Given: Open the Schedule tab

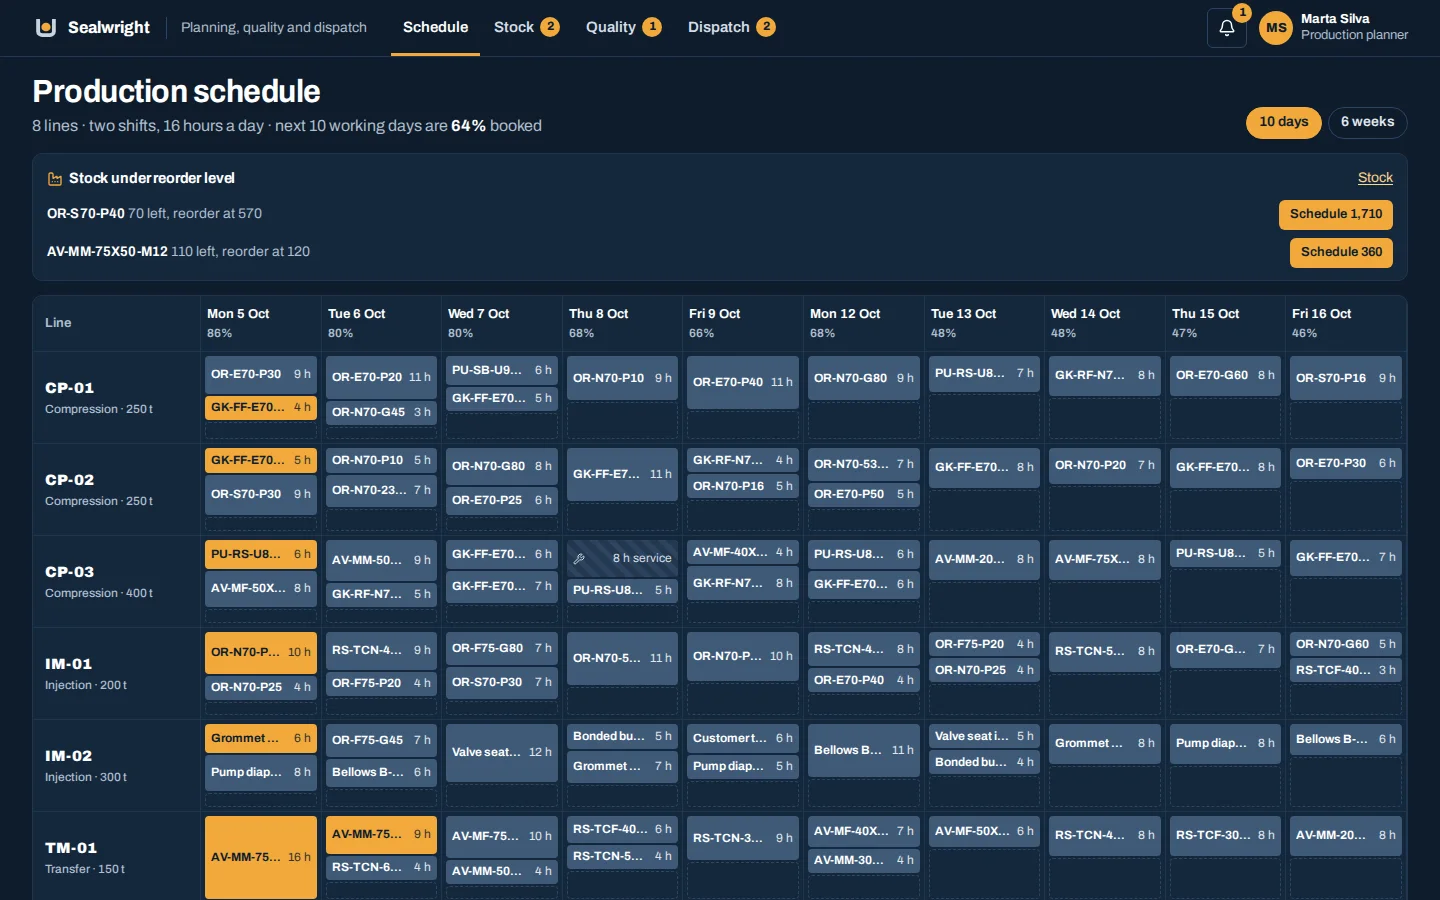Looking at the screenshot, I should pyautogui.click(x=435, y=27).
